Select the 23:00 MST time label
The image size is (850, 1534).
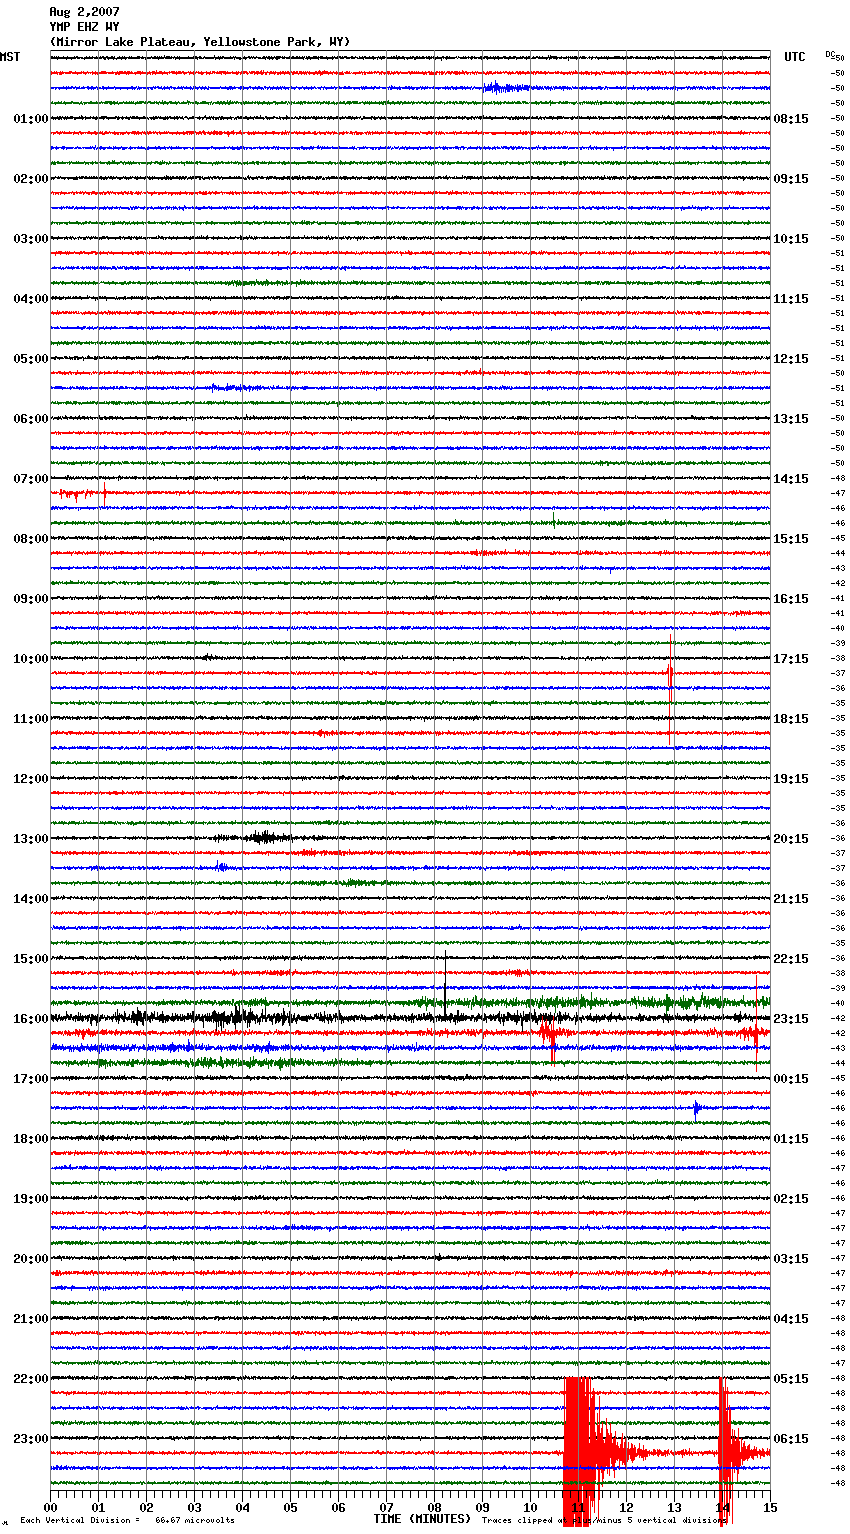(x=31, y=1439)
